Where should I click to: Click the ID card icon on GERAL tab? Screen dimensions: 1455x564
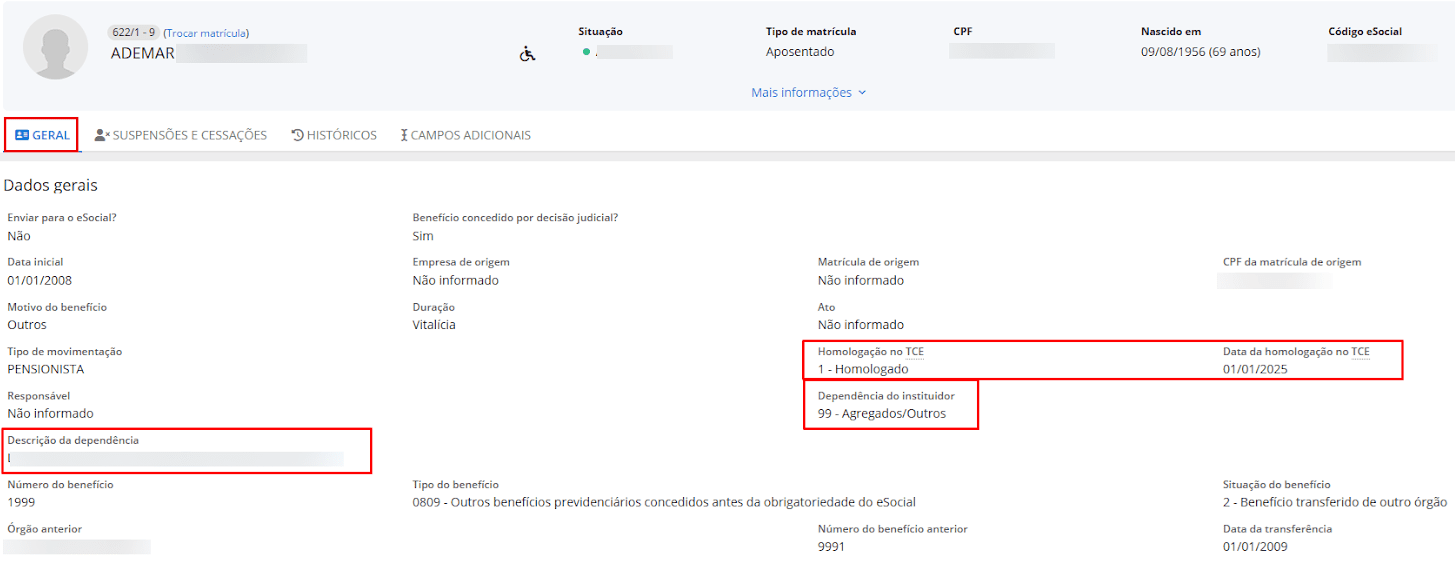pos(22,135)
